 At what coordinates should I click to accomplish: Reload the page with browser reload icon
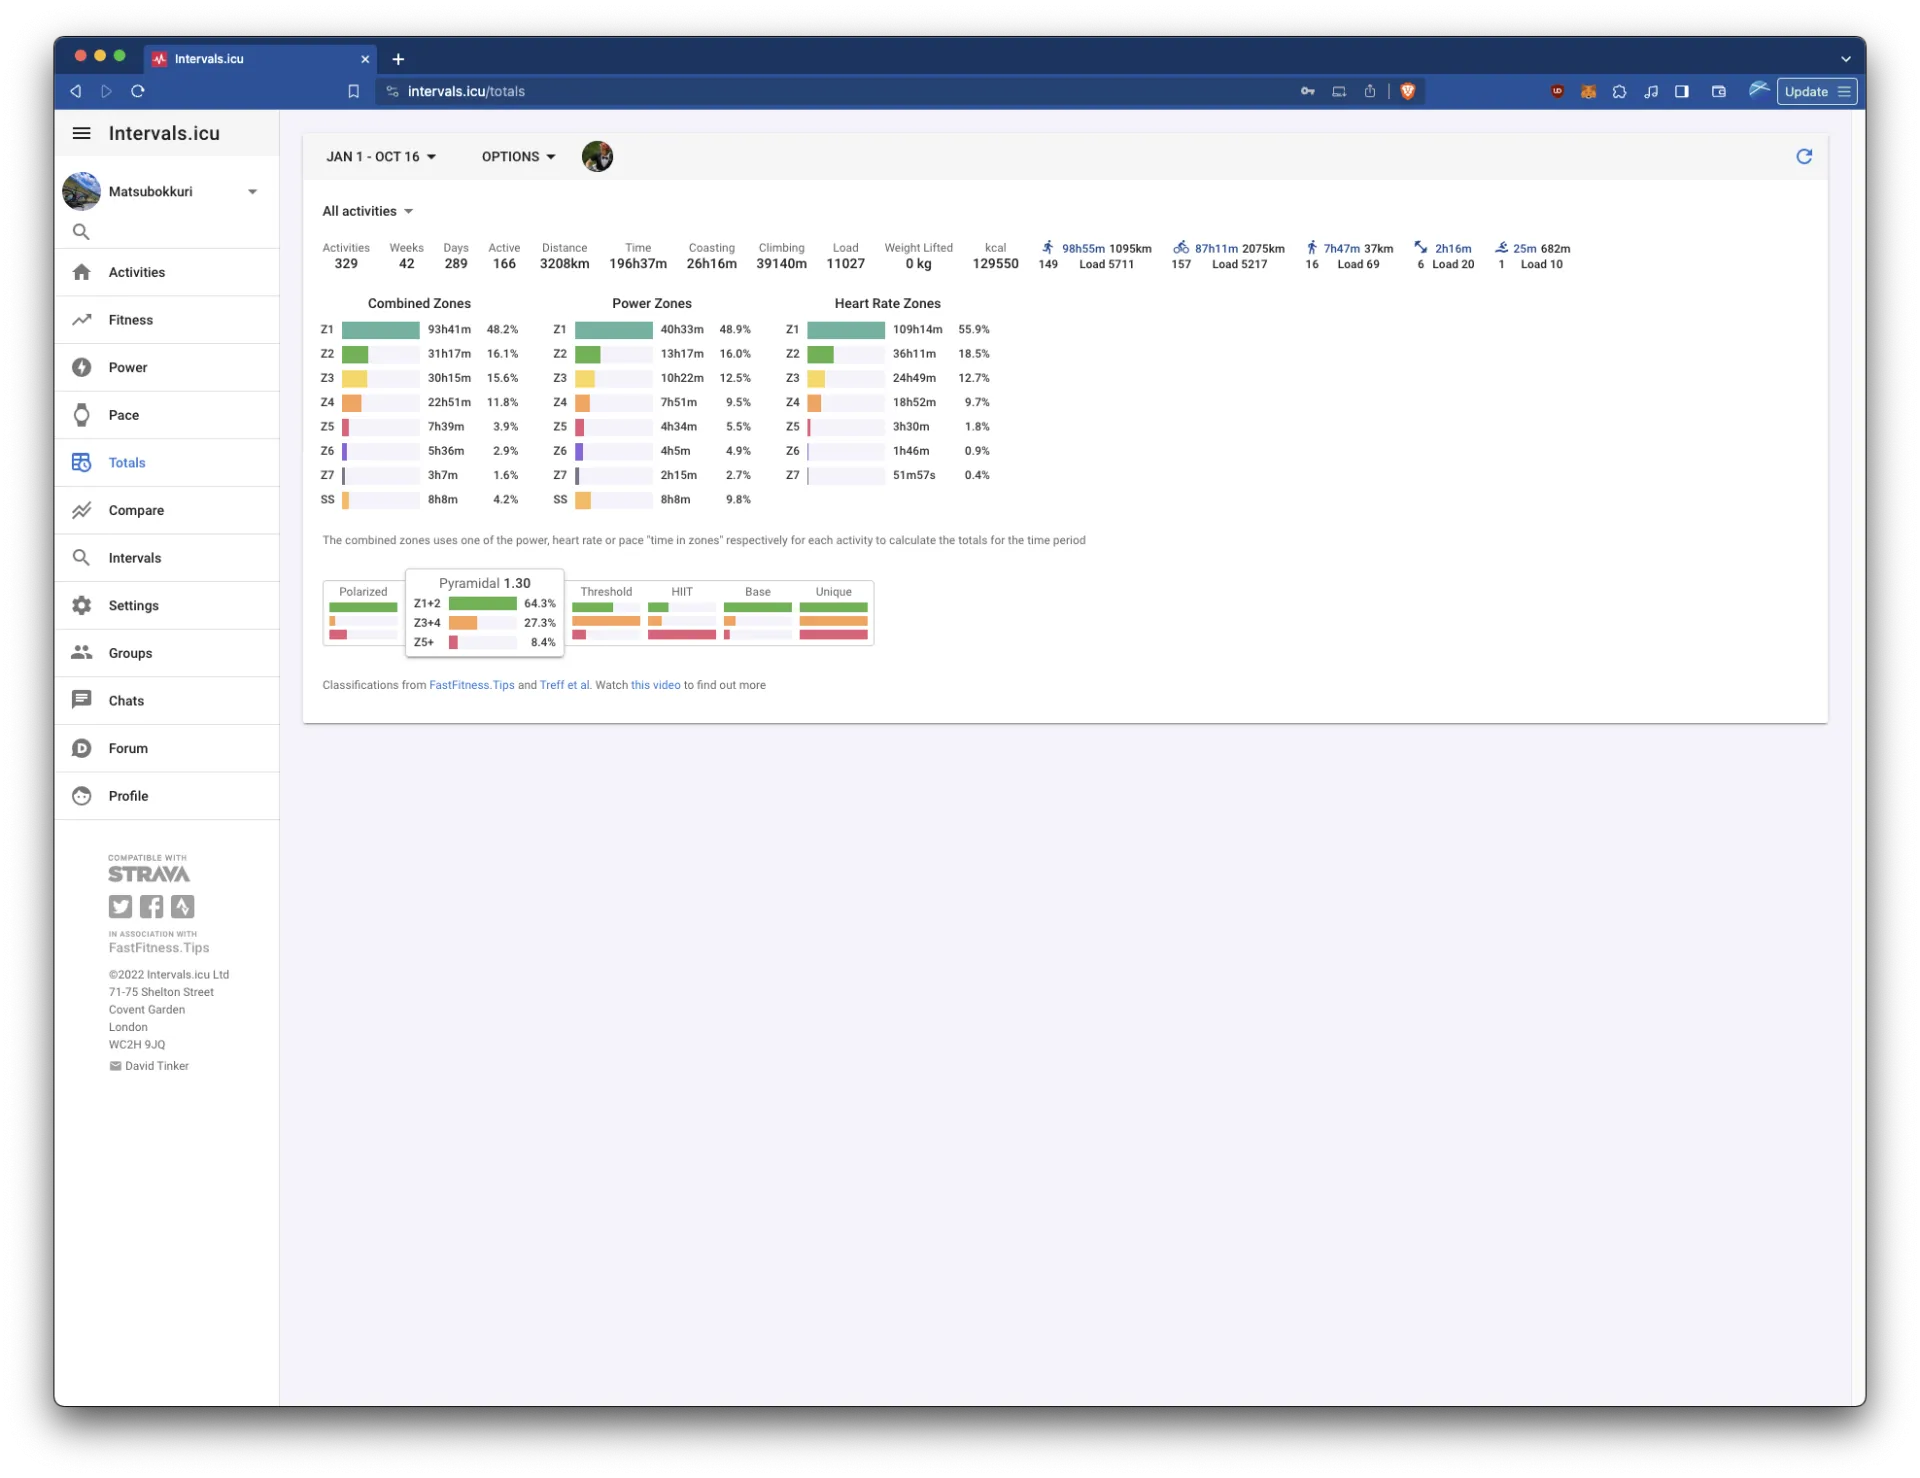(x=138, y=91)
